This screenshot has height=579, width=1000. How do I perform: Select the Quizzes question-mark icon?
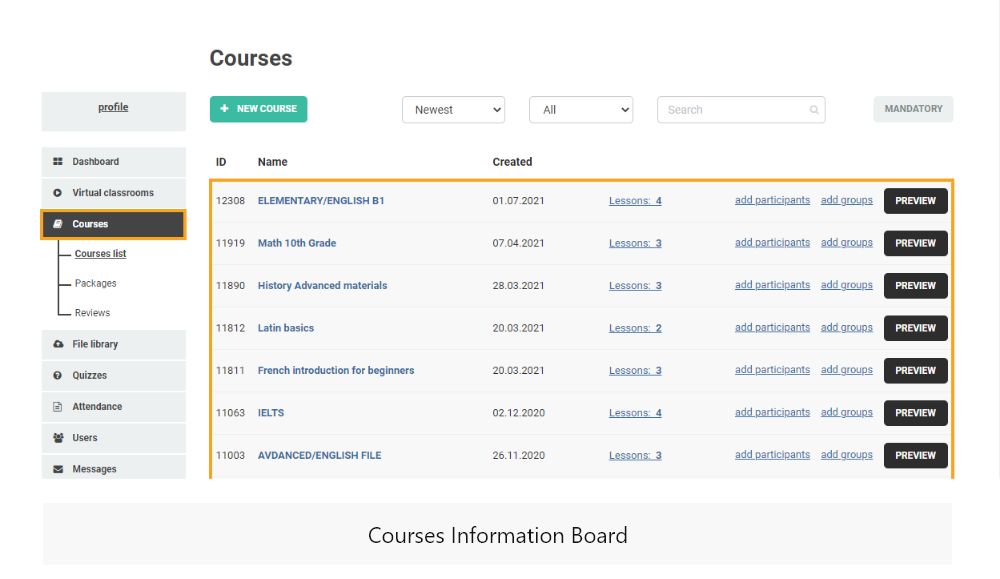tap(60, 375)
